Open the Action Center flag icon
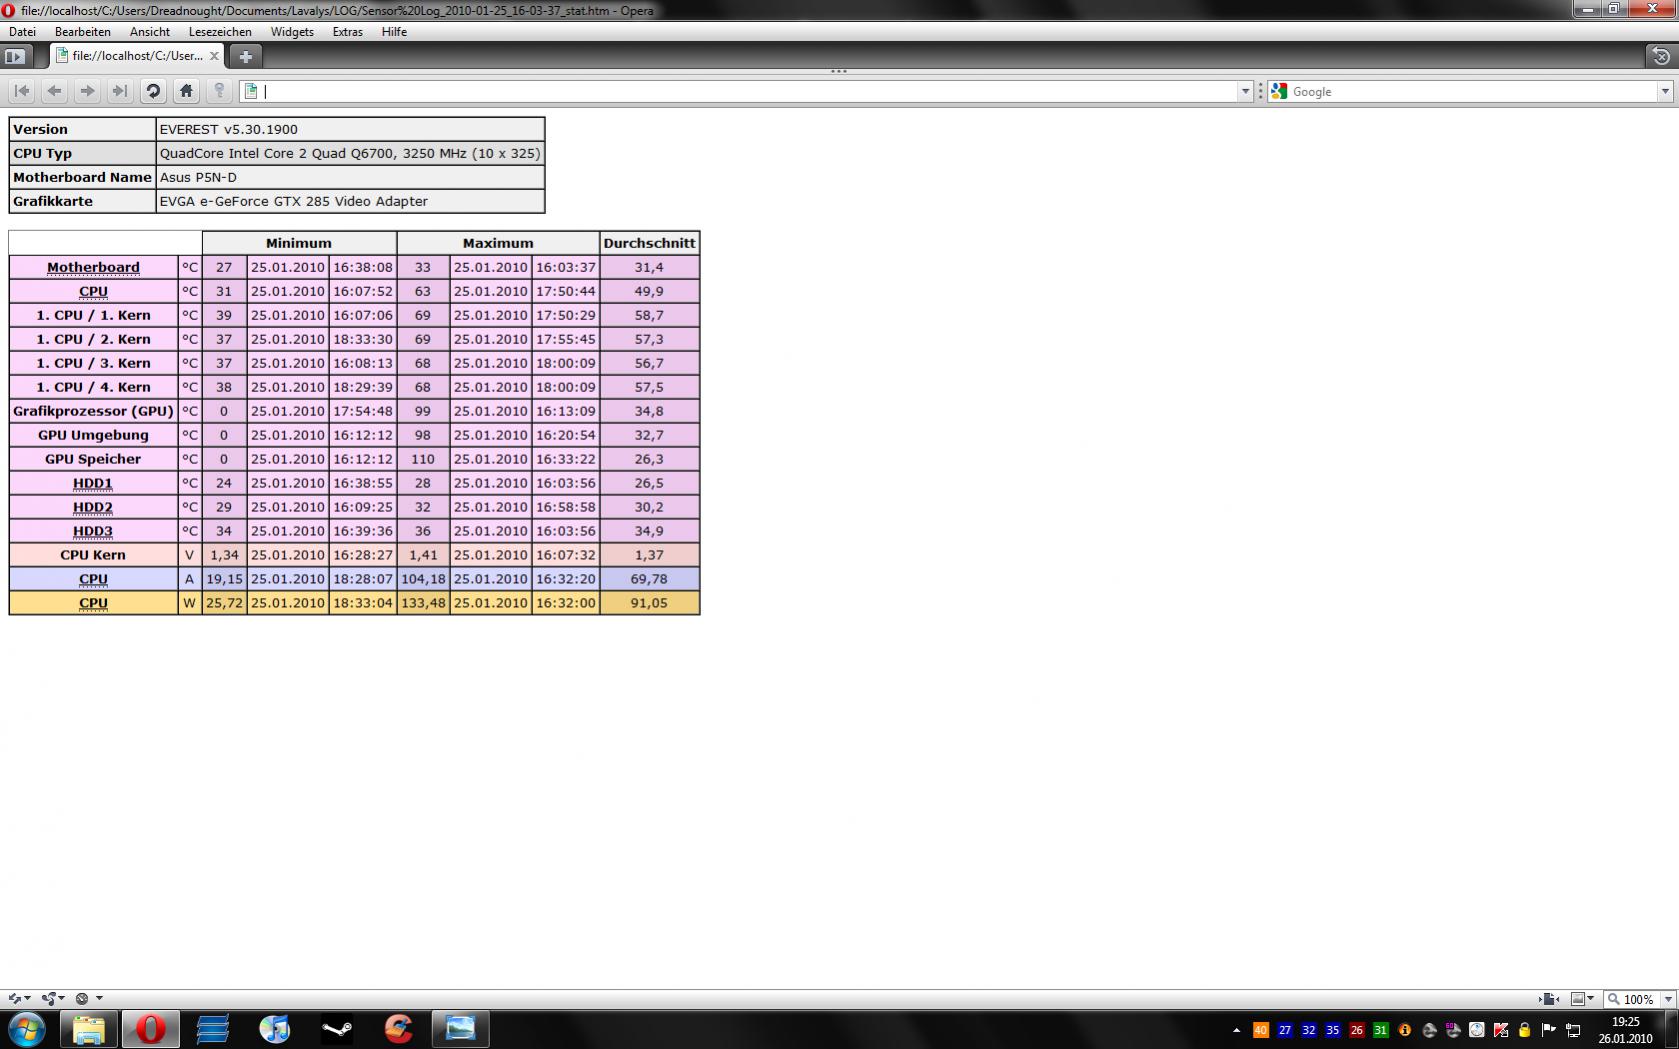This screenshot has width=1679, height=1049. (1549, 1030)
